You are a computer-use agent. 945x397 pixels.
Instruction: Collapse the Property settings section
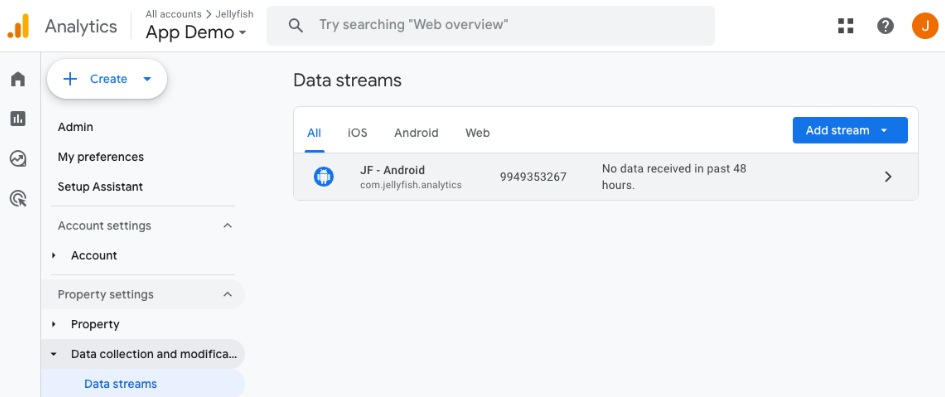coord(227,295)
